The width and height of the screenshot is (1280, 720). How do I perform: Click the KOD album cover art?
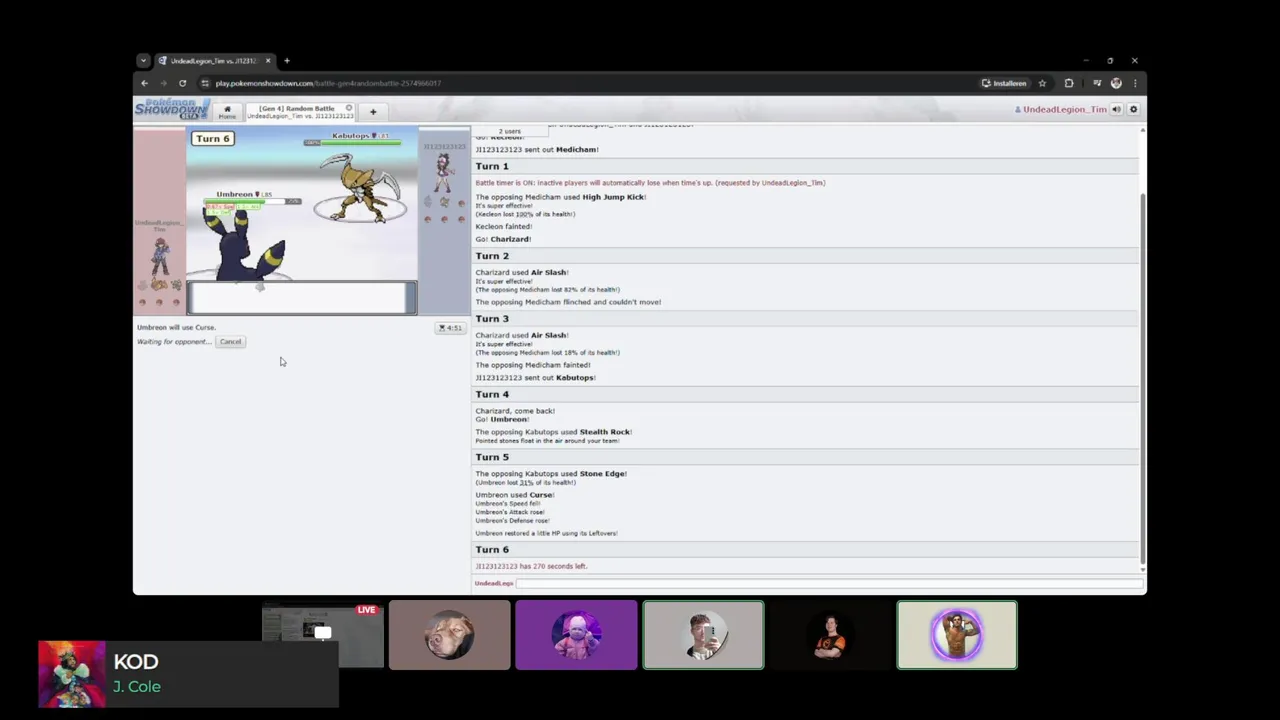pyautogui.click(x=72, y=674)
